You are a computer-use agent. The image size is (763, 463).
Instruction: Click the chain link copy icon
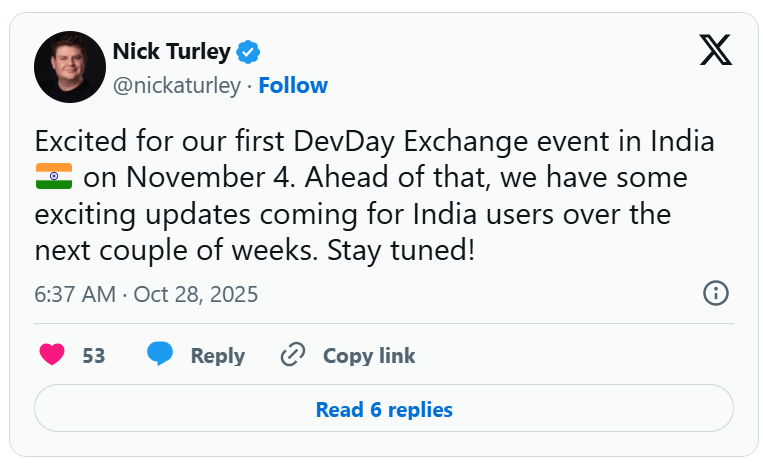tap(293, 355)
